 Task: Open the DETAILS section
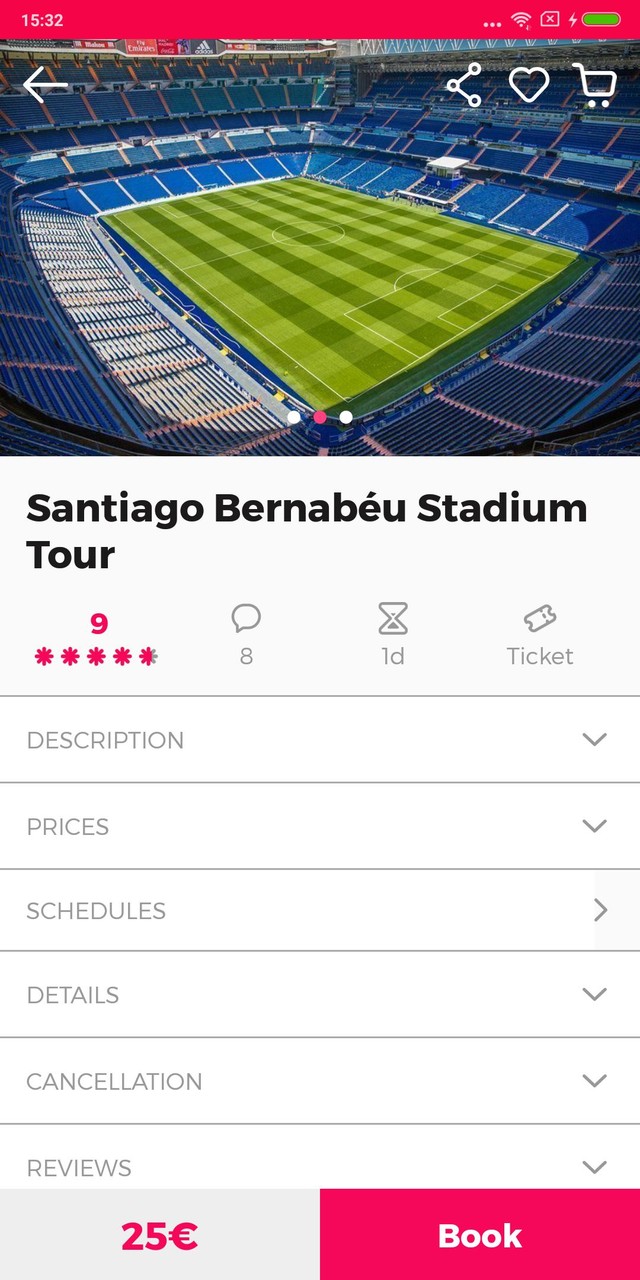(320, 995)
